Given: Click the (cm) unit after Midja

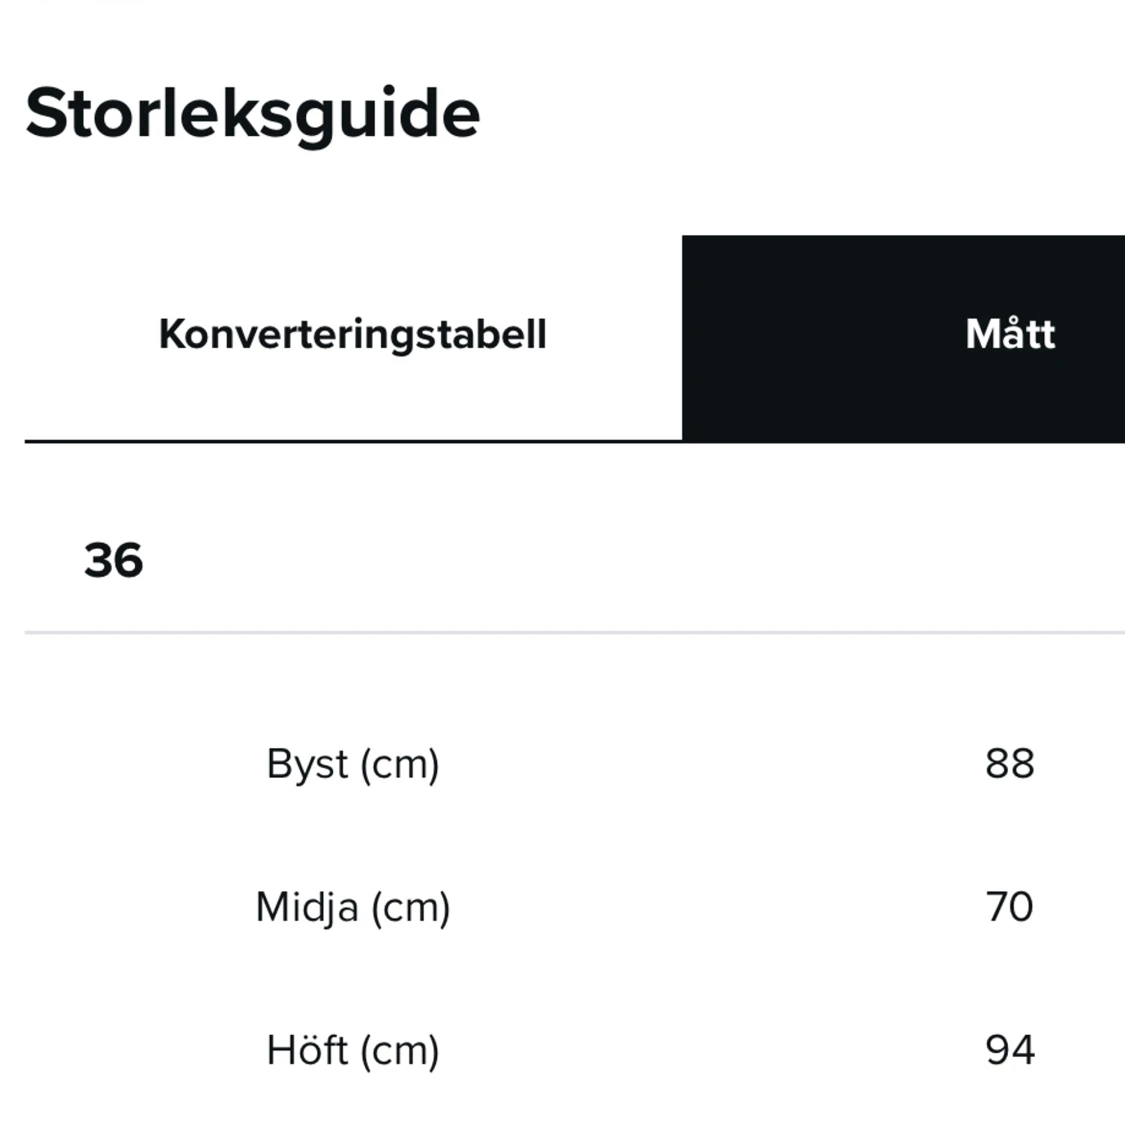Looking at the screenshot, I should [410, 908].
